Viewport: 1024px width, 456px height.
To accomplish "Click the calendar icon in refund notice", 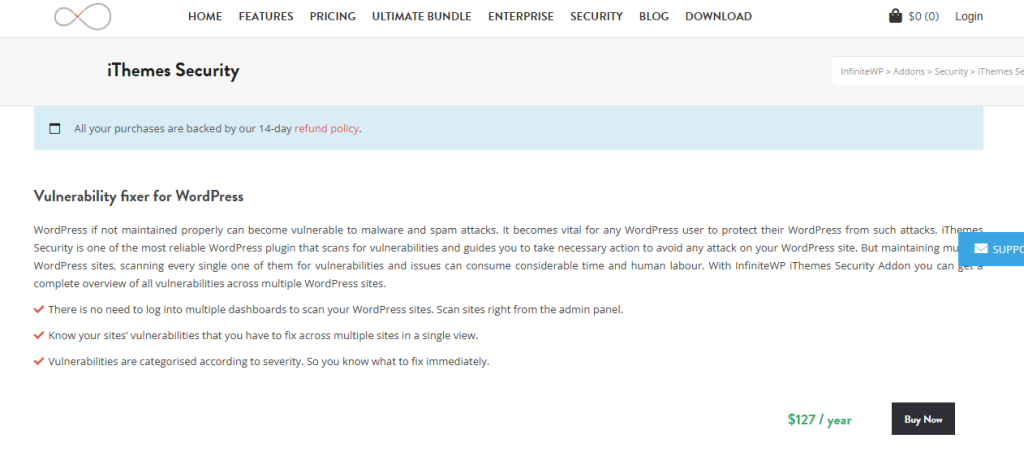I will [x=55, y=129].
